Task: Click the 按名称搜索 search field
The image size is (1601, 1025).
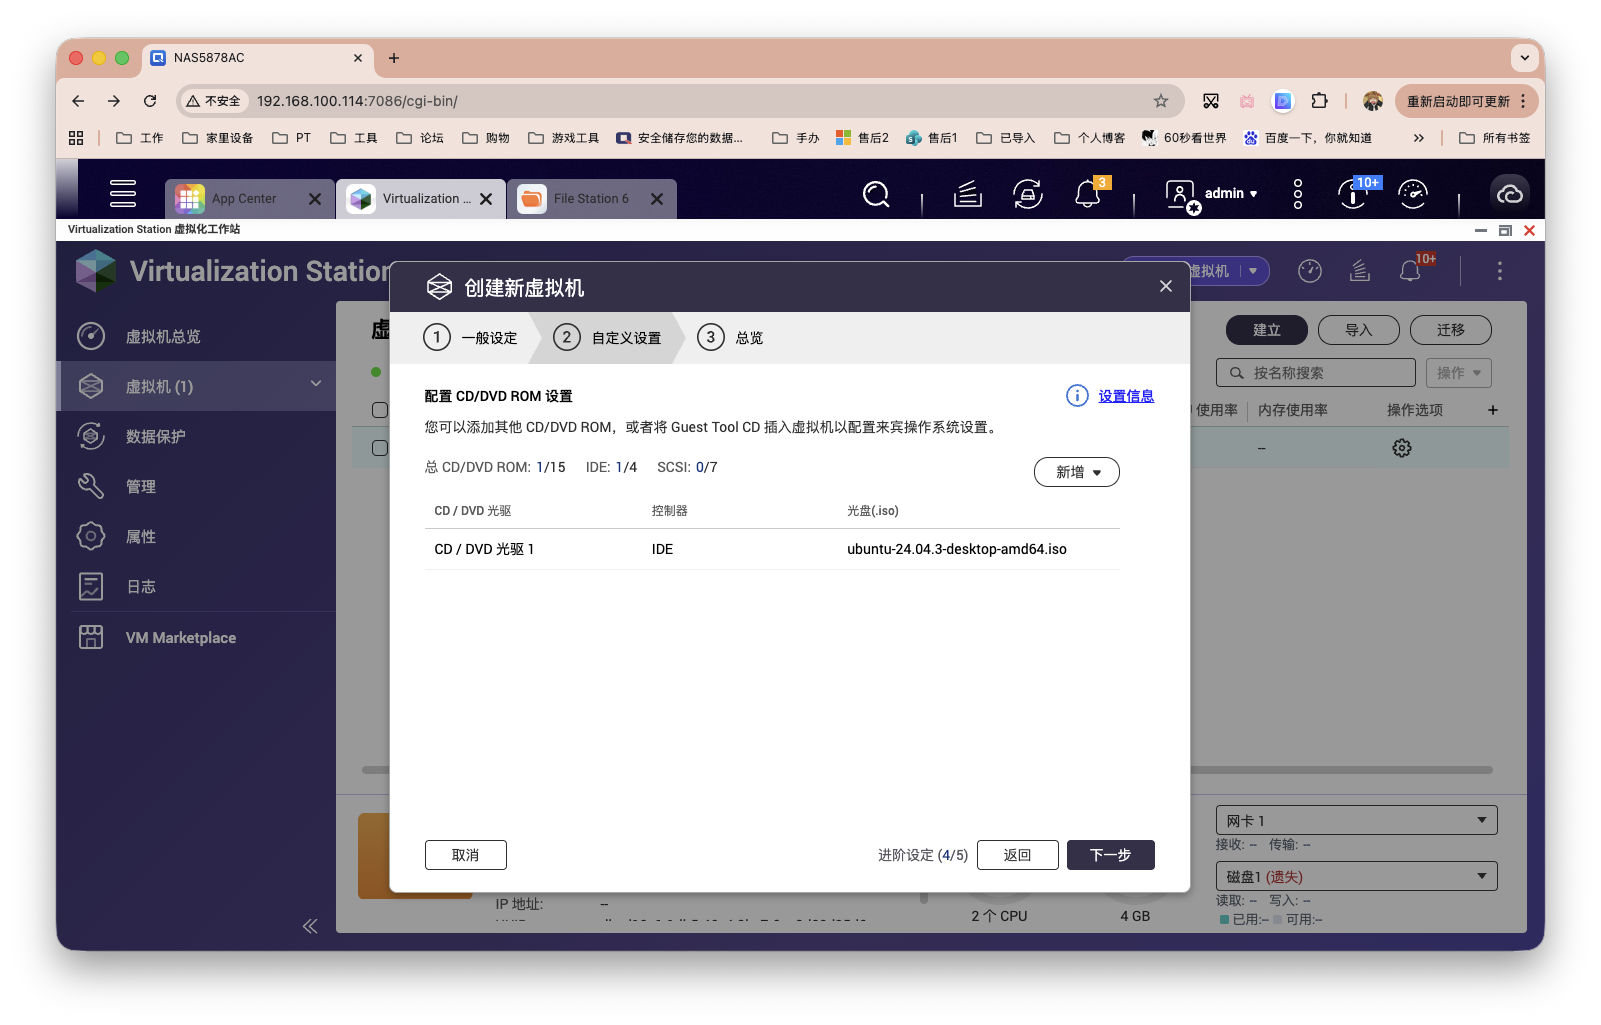Action: click(1315, 372)
